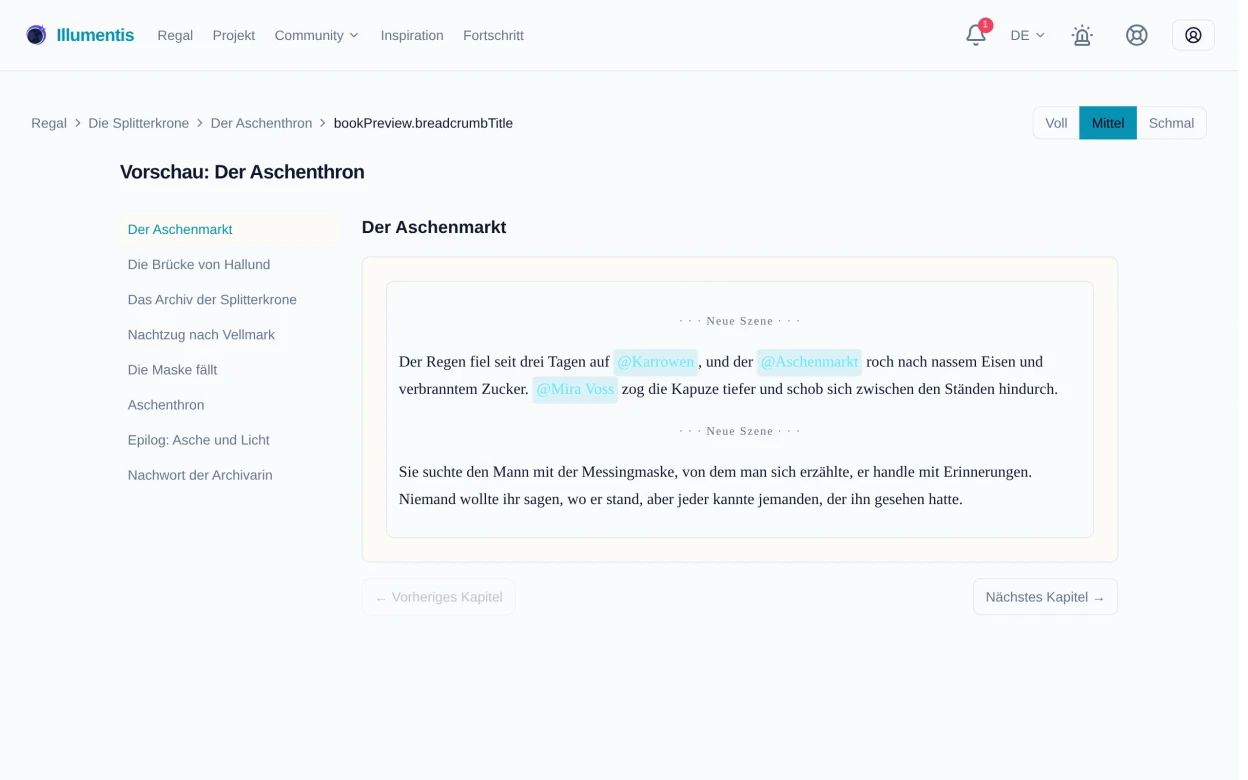Click the Illumentis logo icon
Viewport: 1248px width, 780px height.
point(36,35)
